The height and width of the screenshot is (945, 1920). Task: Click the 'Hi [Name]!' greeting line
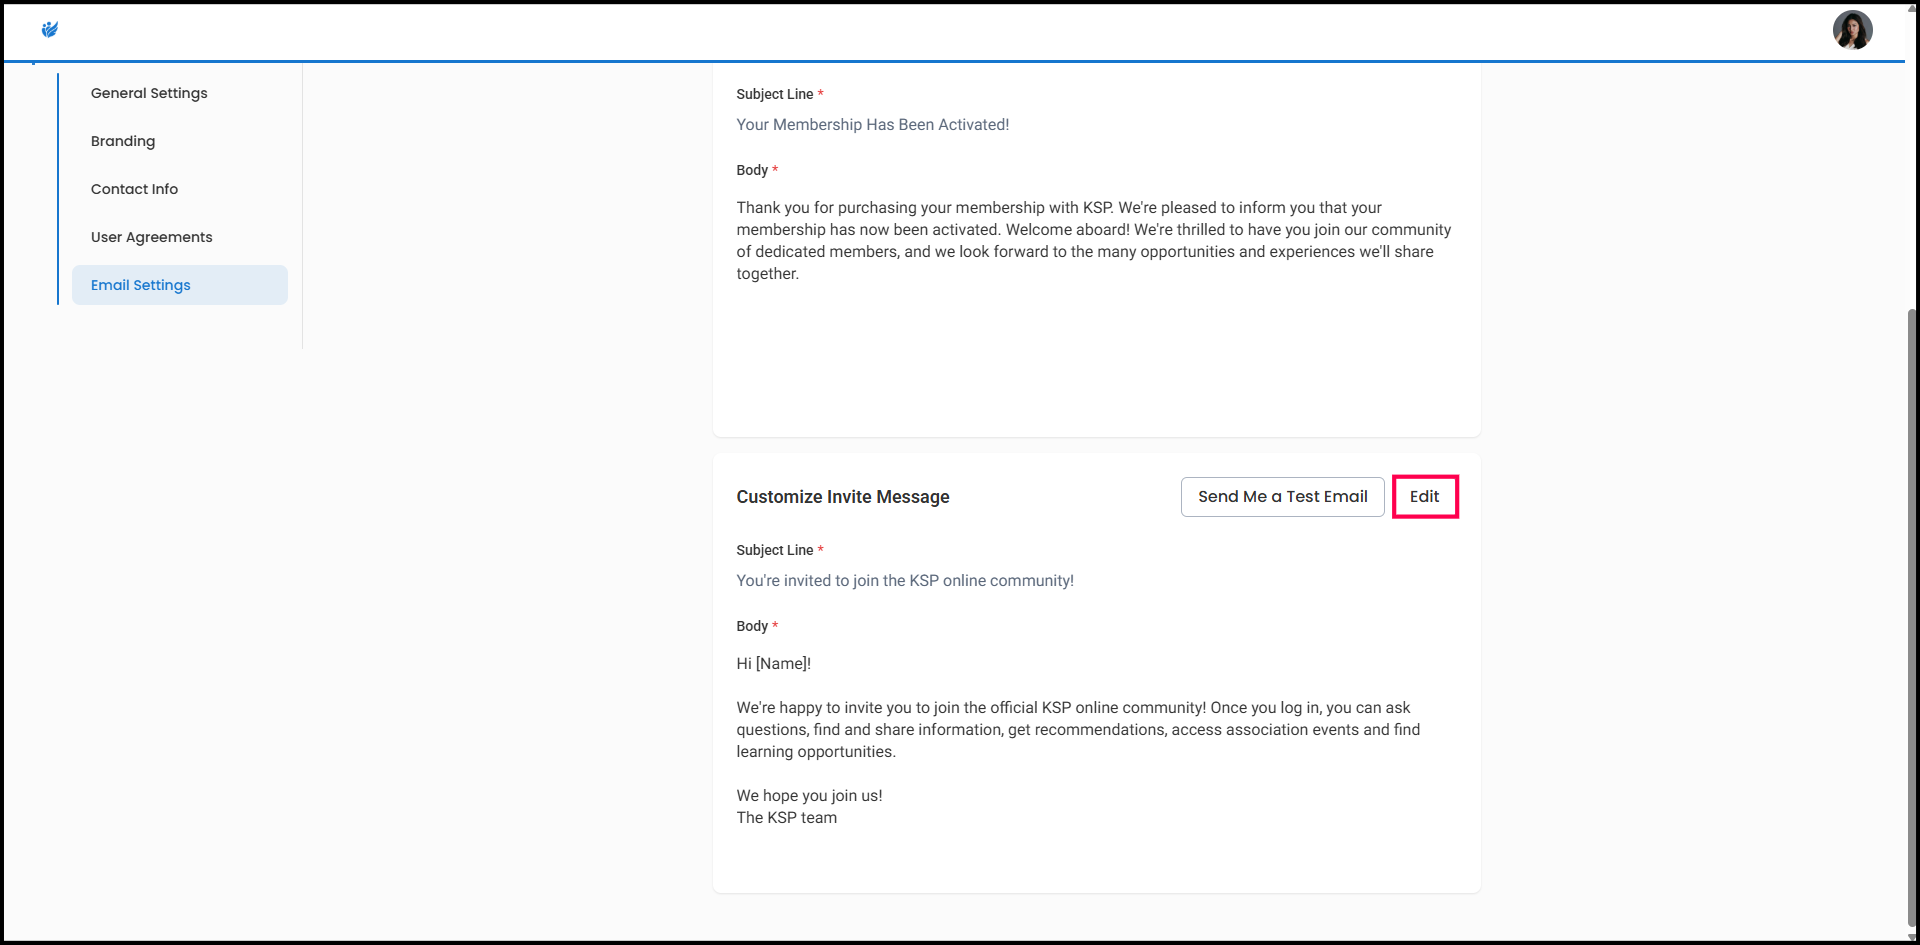pos(773,664)
